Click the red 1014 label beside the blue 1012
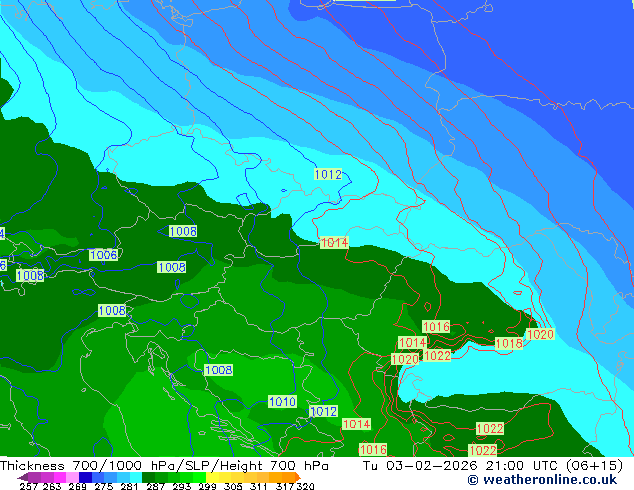This screenshot has width=634, height=490. [356, 424]
